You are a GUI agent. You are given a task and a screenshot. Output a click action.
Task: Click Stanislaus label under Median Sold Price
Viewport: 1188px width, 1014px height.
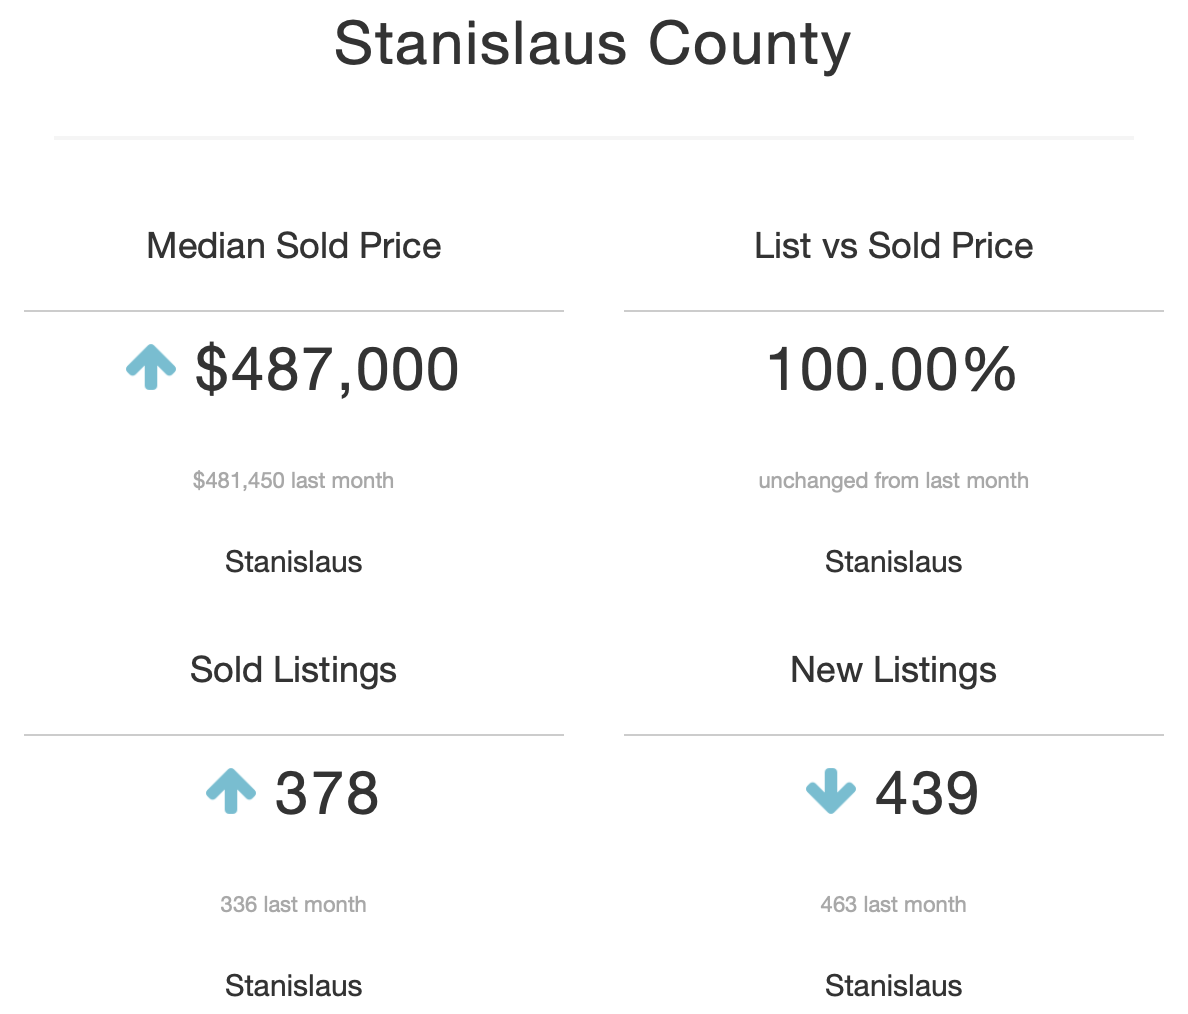293,562
